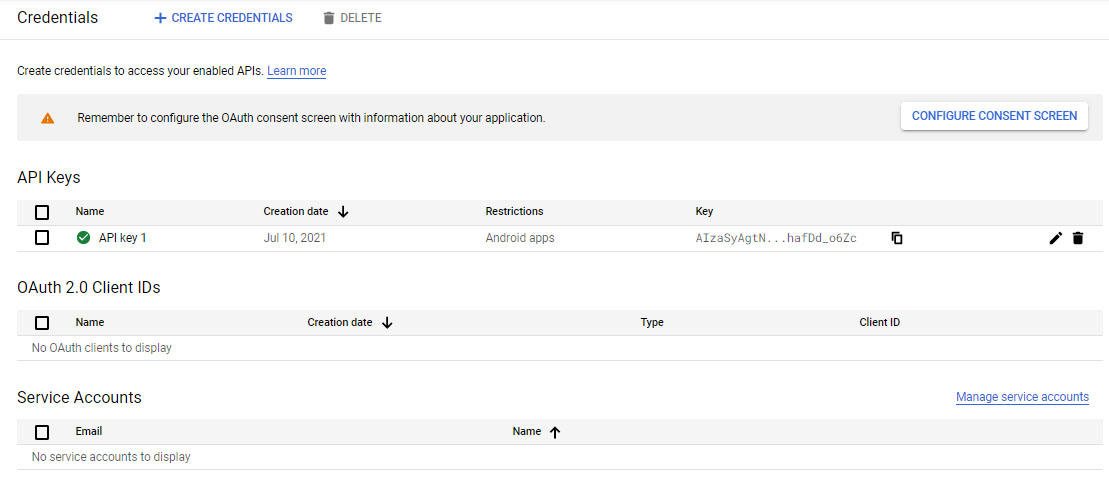
Task: Sort API Keys by Creation date arrow
Action: pyautogui.click(x=343, y=212)
